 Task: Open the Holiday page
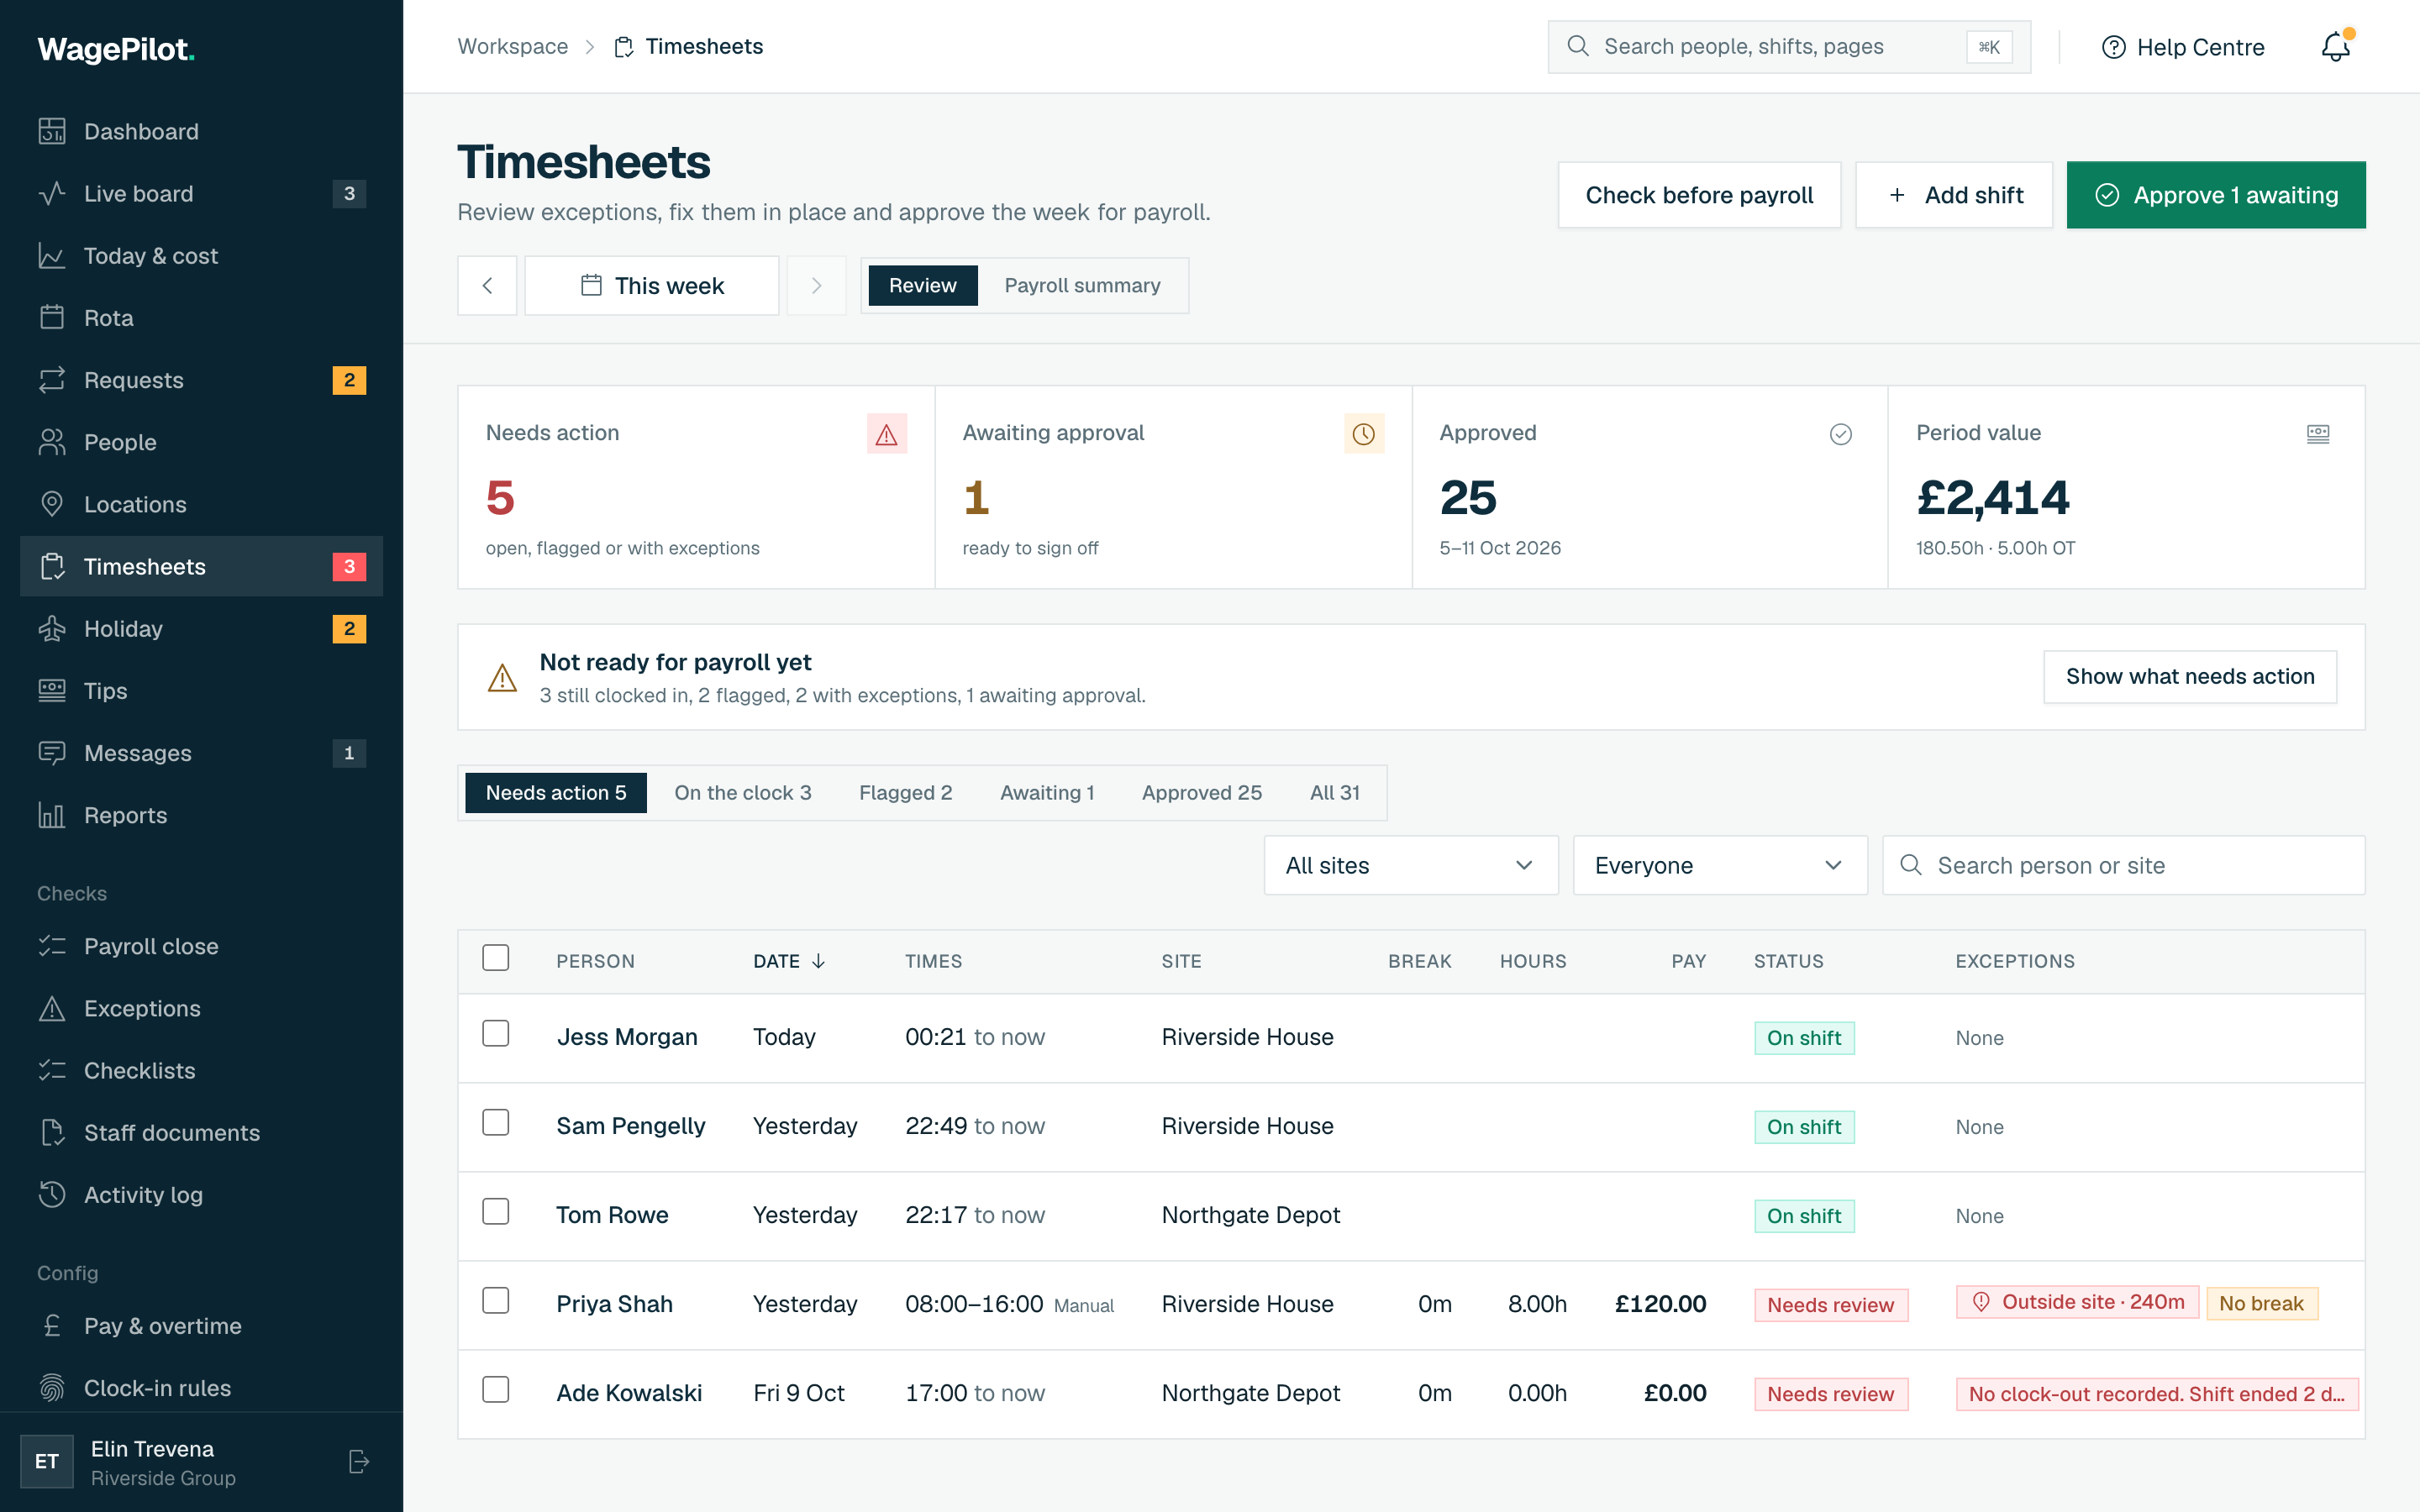201,628
